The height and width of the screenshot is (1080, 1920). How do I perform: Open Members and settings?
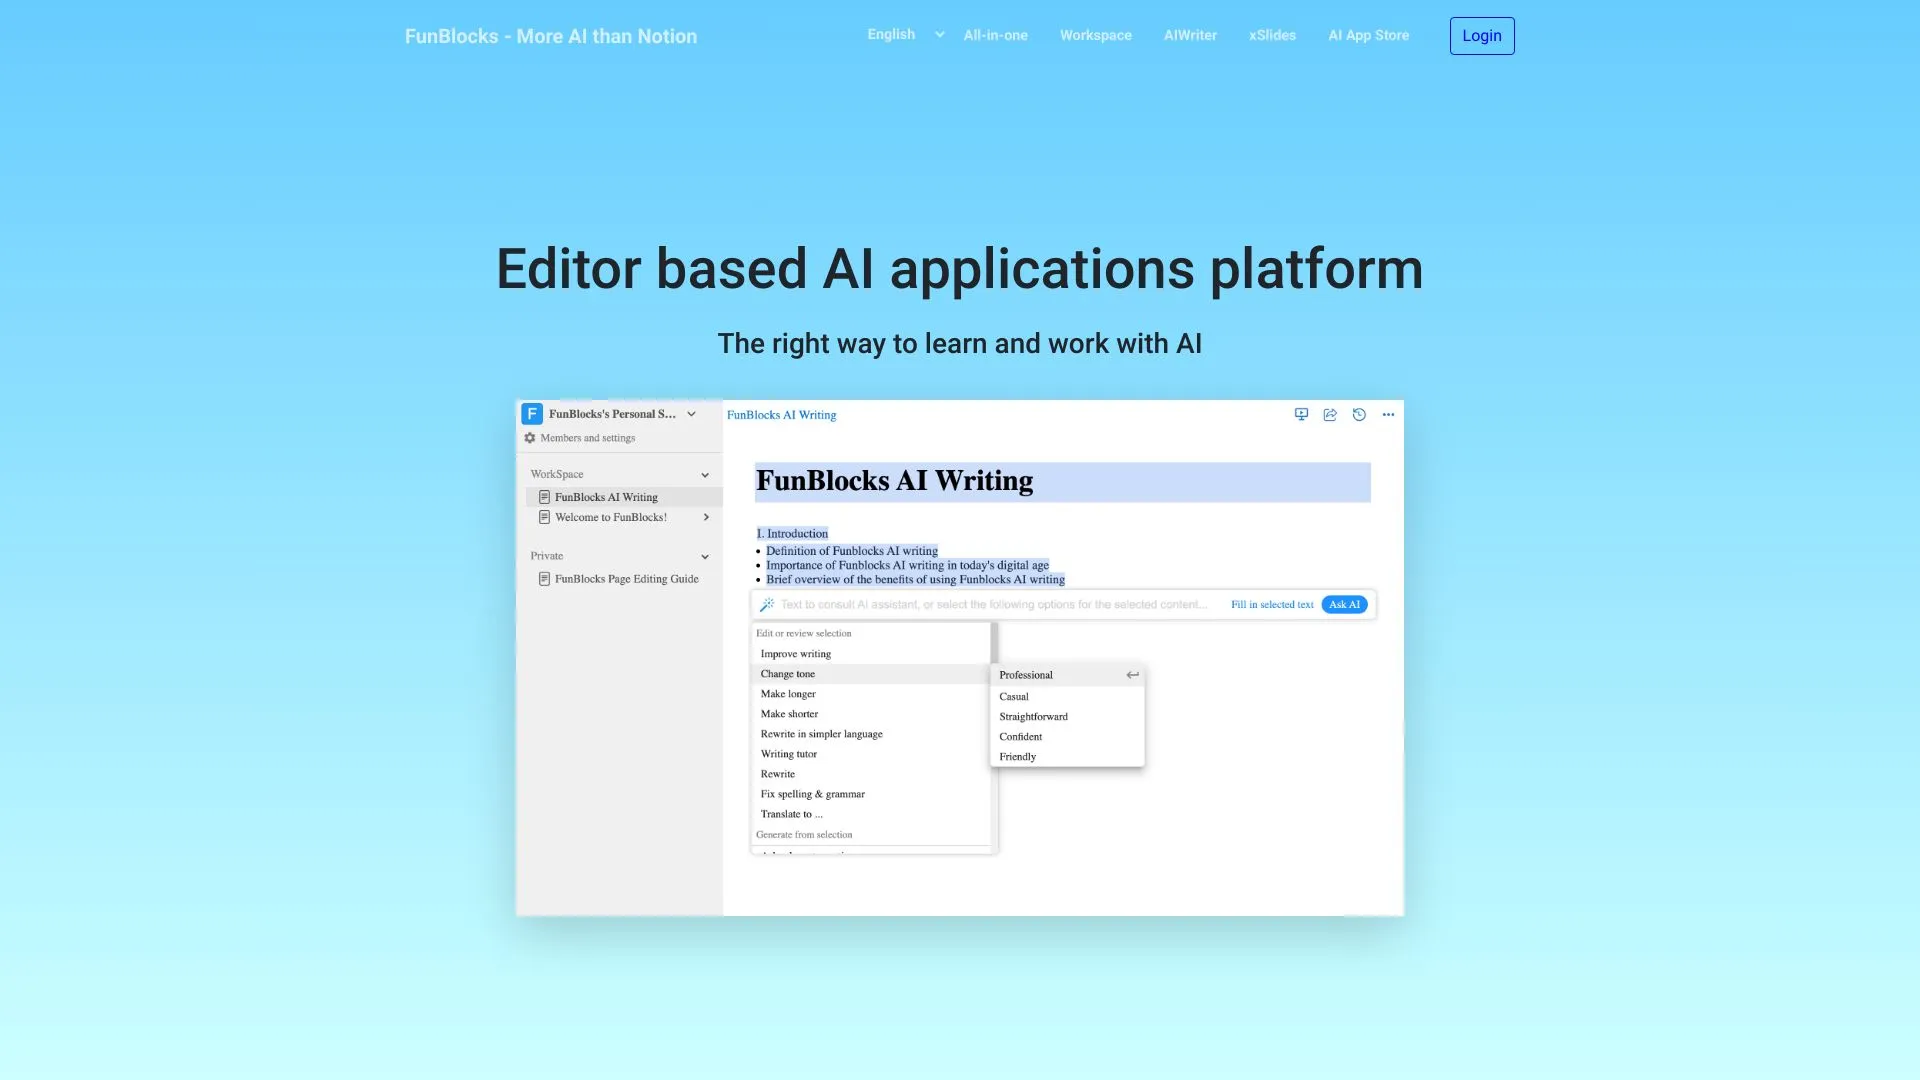[587, 438]
